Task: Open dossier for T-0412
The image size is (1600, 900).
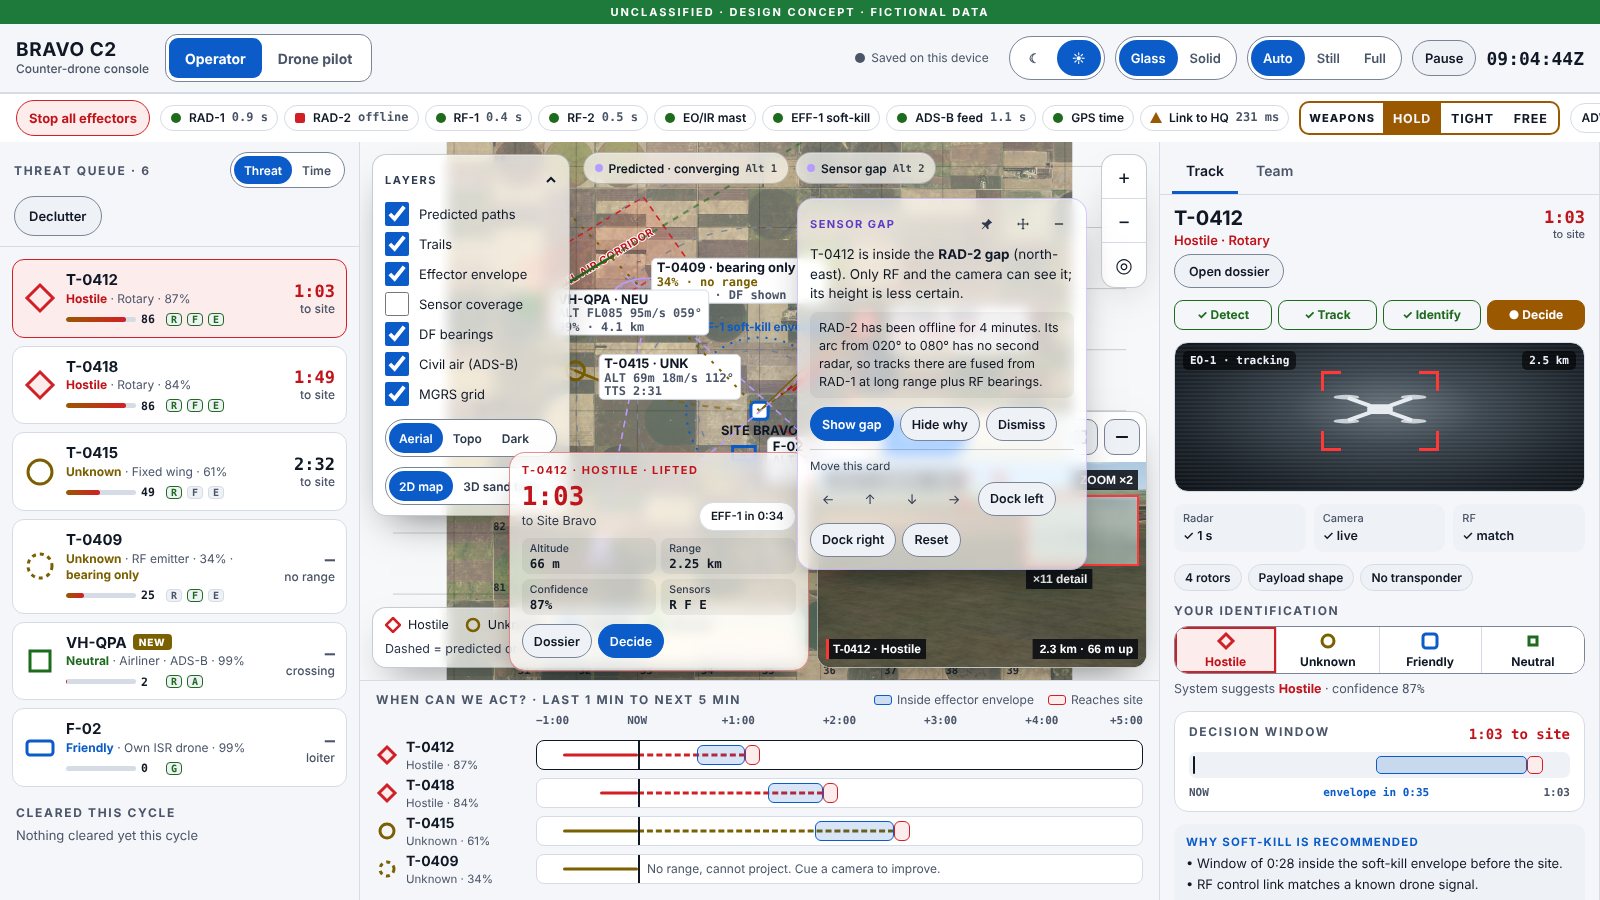Action: click(1229, 271)
